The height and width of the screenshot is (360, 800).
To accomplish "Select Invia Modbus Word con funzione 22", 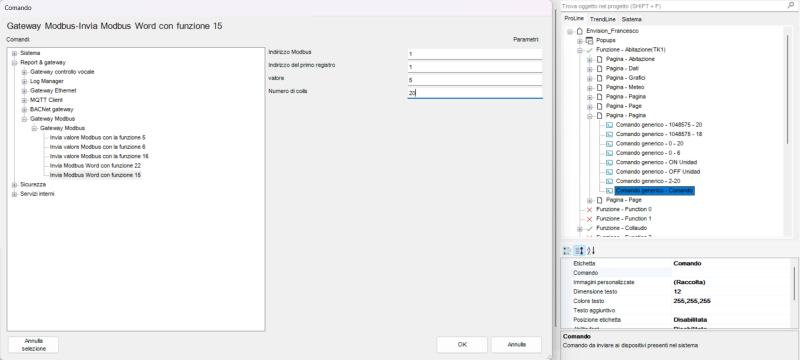I will coord(95,166).
